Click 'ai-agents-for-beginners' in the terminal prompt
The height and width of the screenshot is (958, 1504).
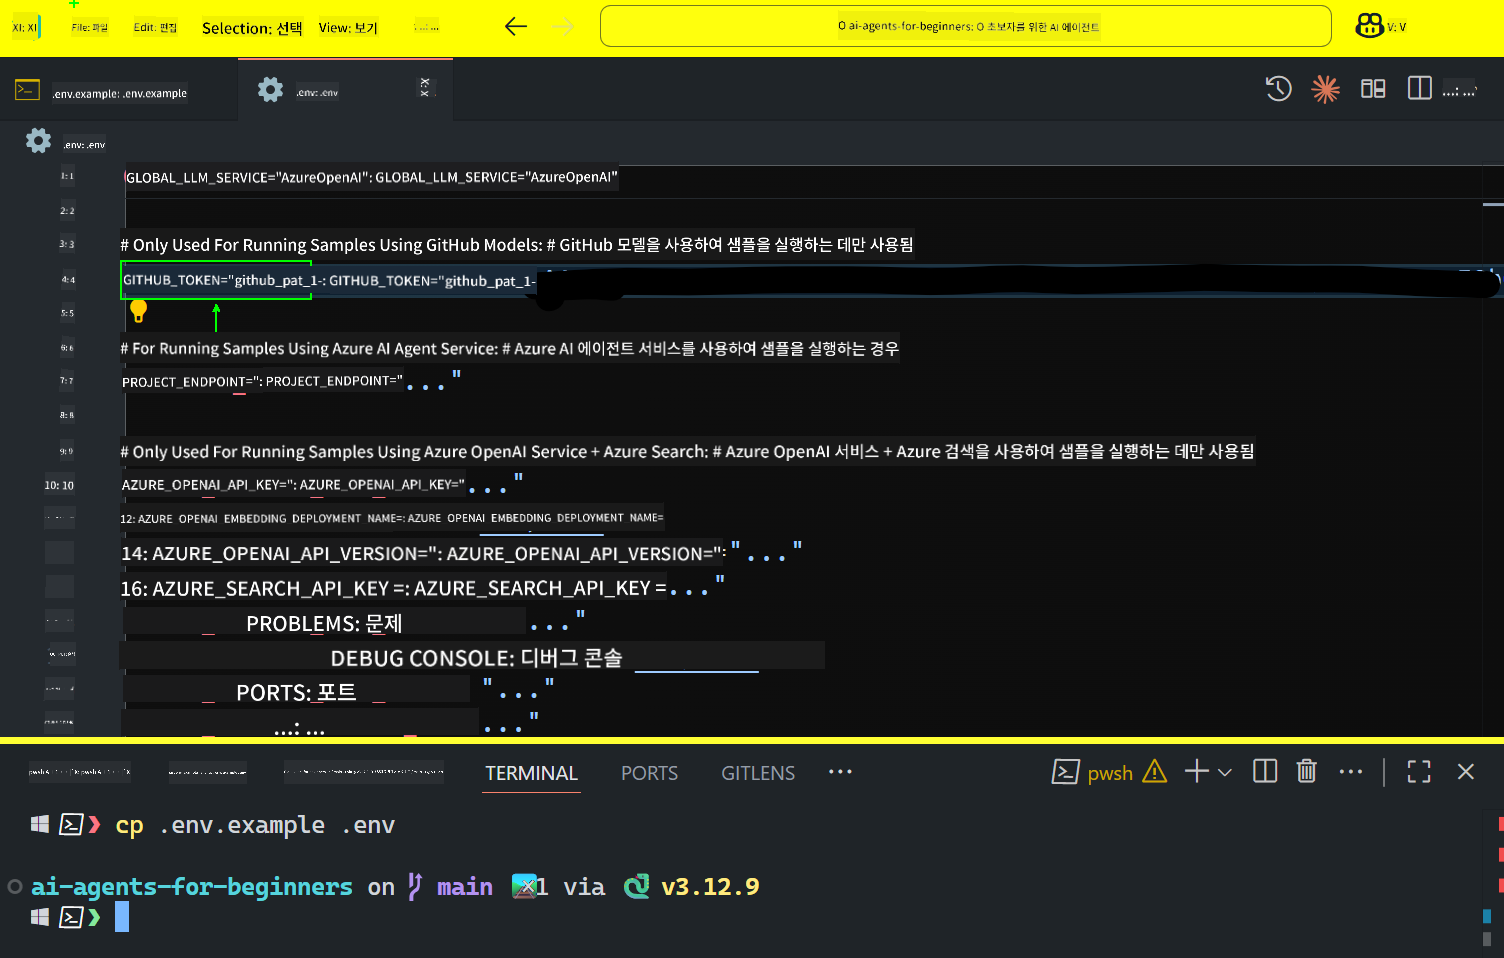tap(192, 887)
